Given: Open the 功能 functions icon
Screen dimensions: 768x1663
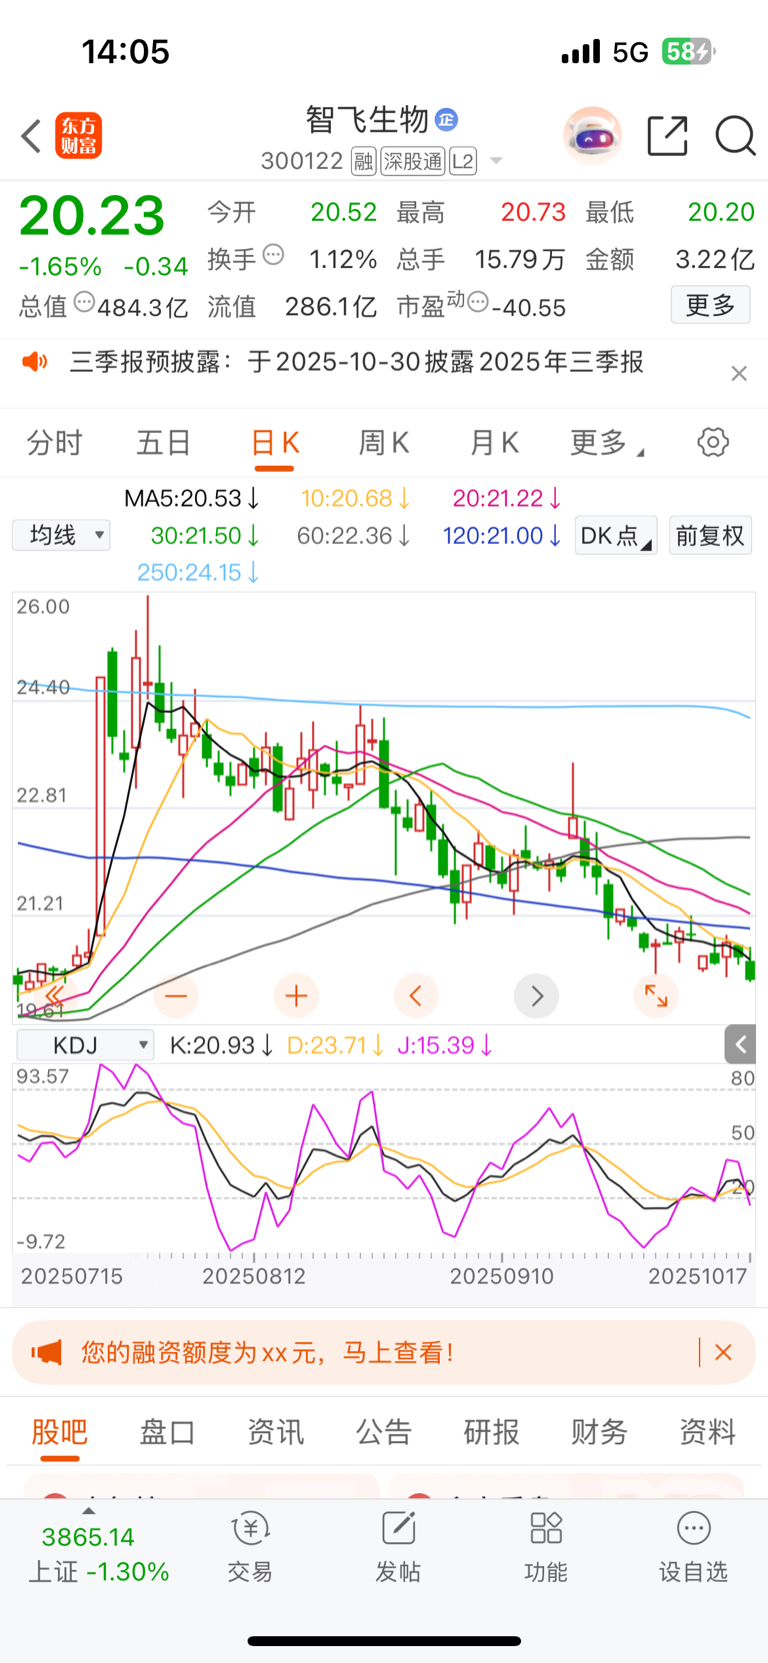Looking at the screenshot, I should coord(546,1547).
